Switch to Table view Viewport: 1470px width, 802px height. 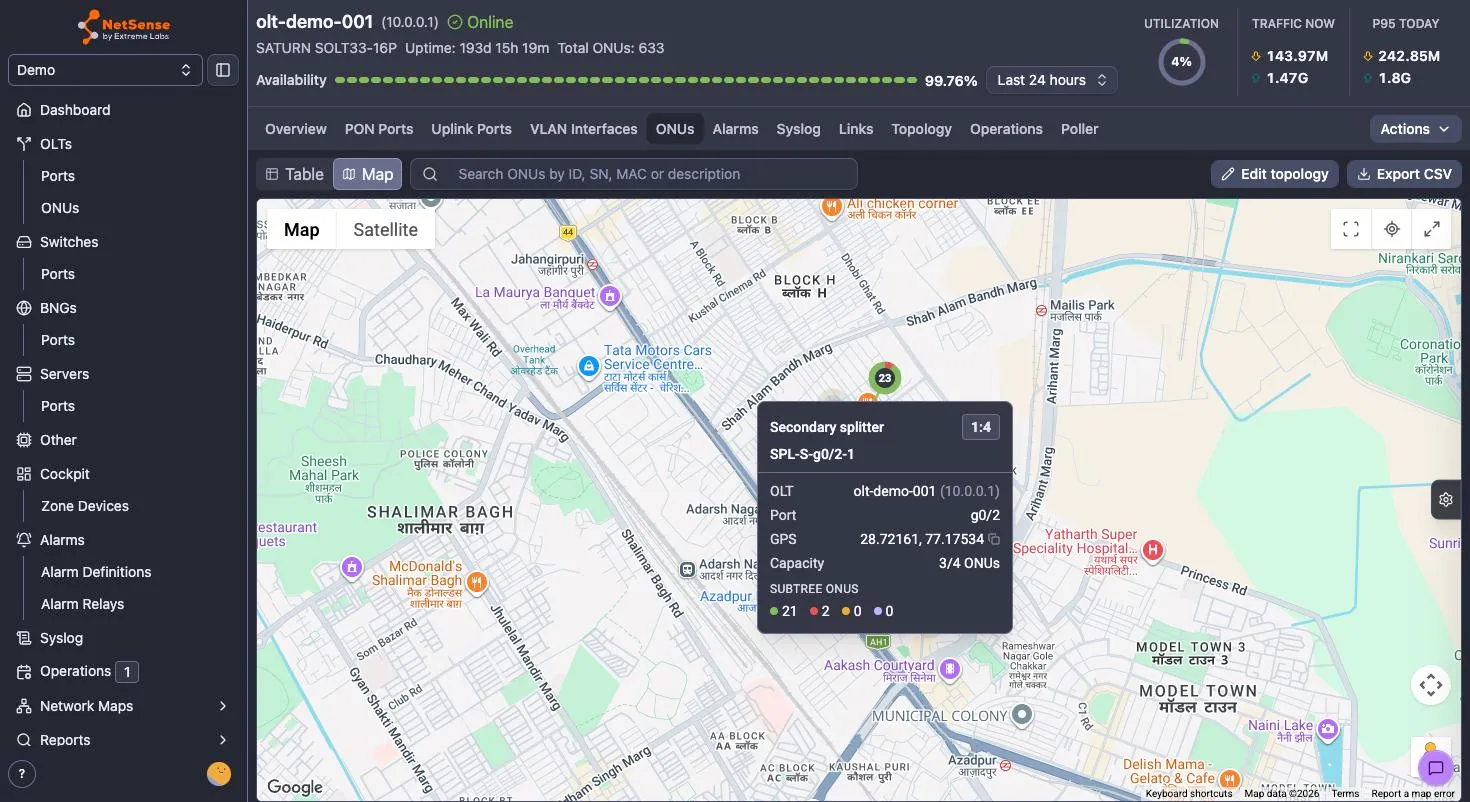pyautogui.click(x=294, y=174)
